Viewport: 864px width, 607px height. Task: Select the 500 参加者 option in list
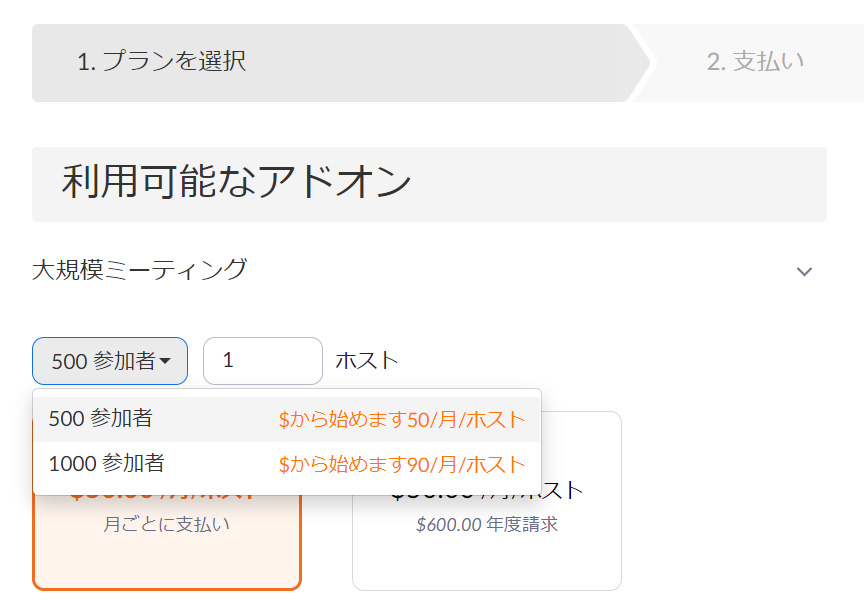point(101,419)
